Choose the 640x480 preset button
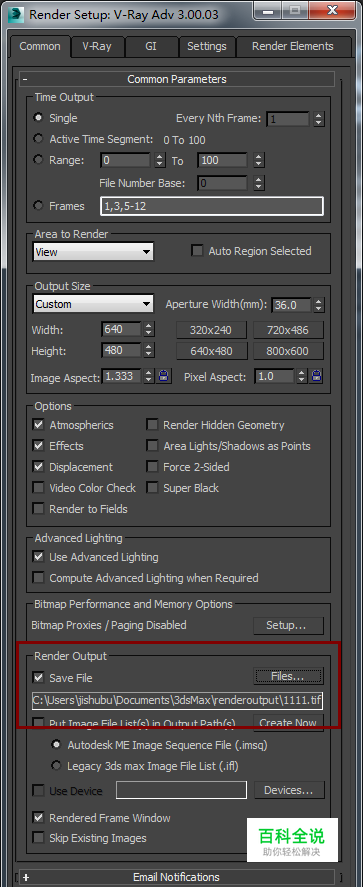This screenshot has width=363, height=887. 211,351
